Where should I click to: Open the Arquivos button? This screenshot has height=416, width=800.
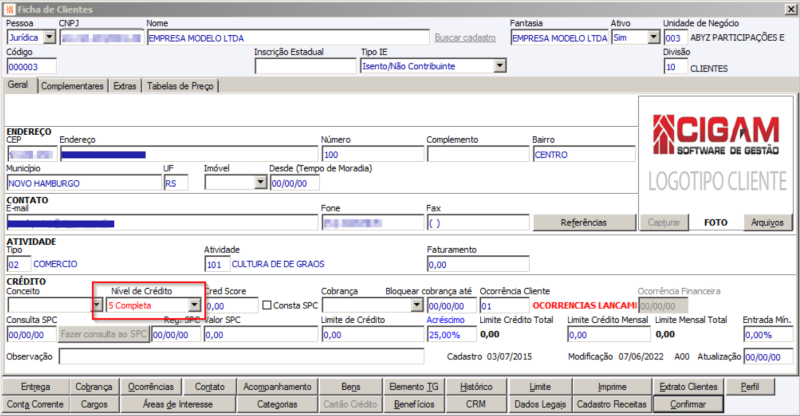click(767, 223)
